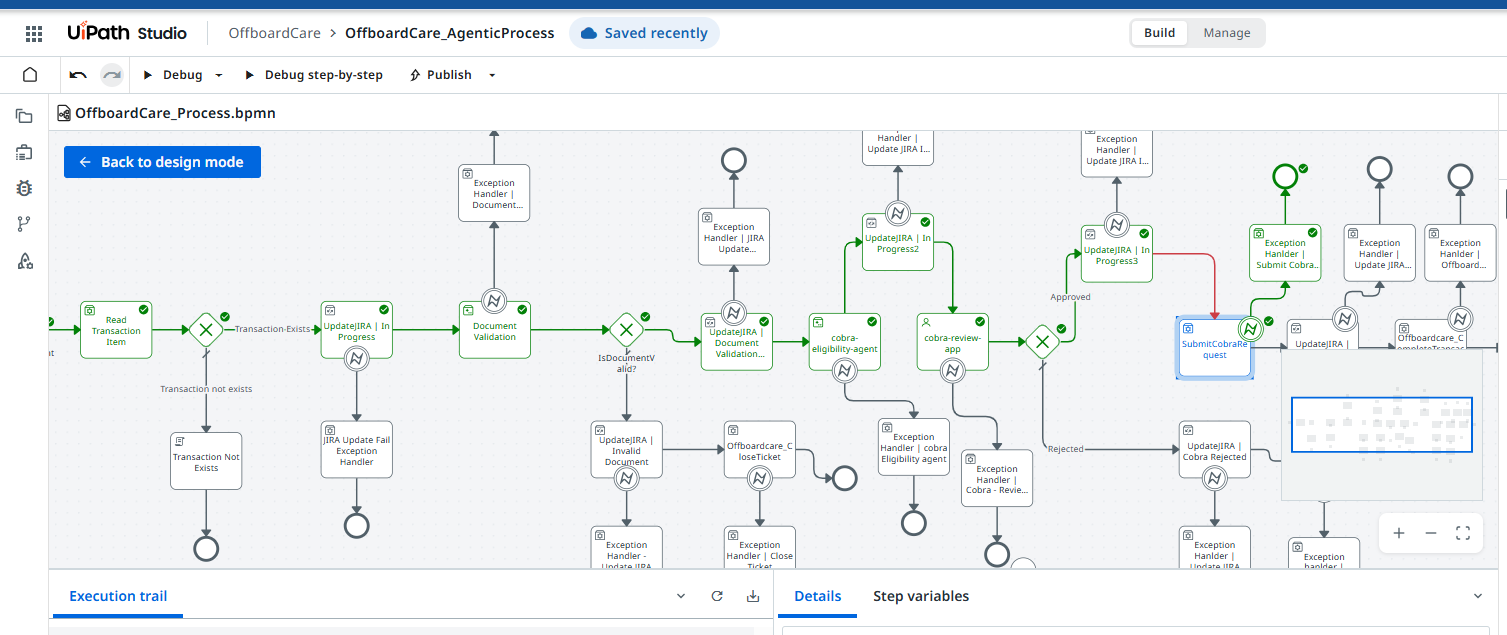Select the SubmitCobraRequest node

(x=1214, y=347)
